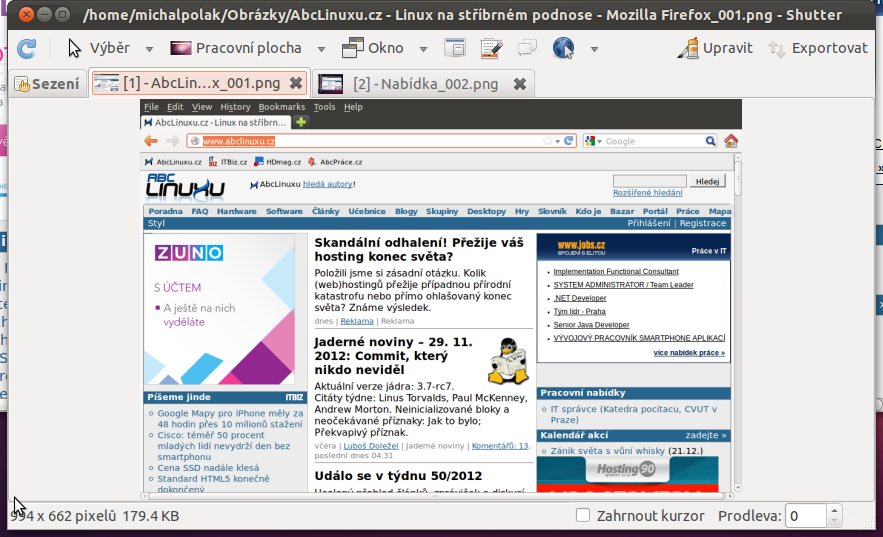Decrease the Prodleva delay with down arrow
This screenshot has width=883, height=537.
[834, 521]
